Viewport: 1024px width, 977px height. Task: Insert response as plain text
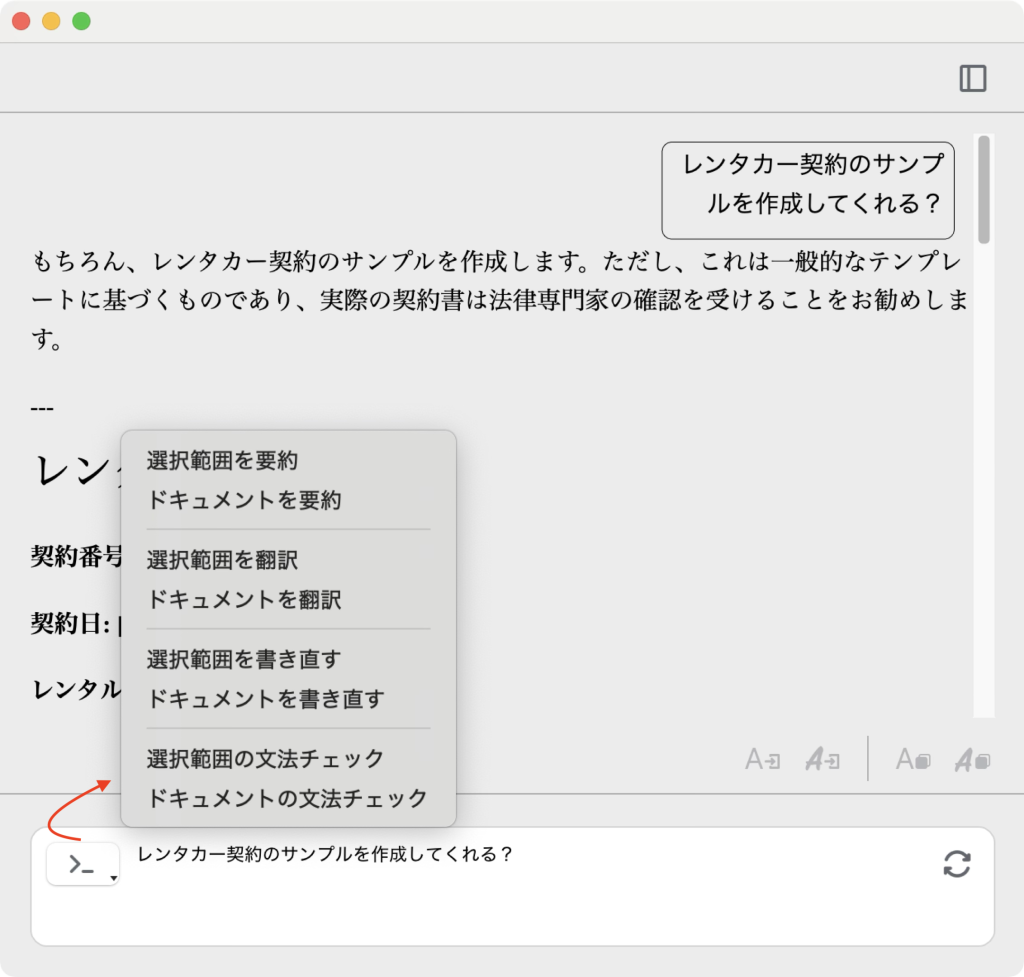pyautogui.click(x=763, y=760)
